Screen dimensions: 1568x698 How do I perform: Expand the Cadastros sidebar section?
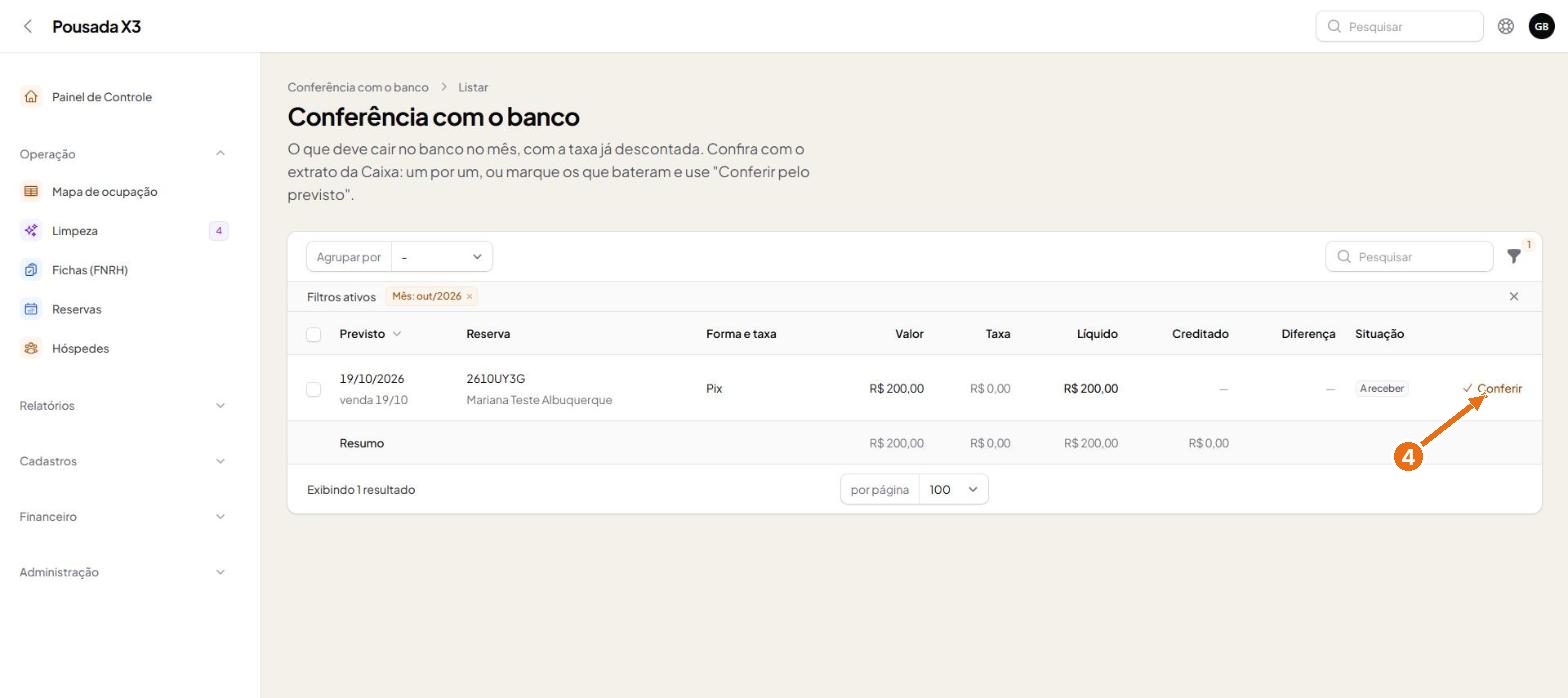coord(220,461)
